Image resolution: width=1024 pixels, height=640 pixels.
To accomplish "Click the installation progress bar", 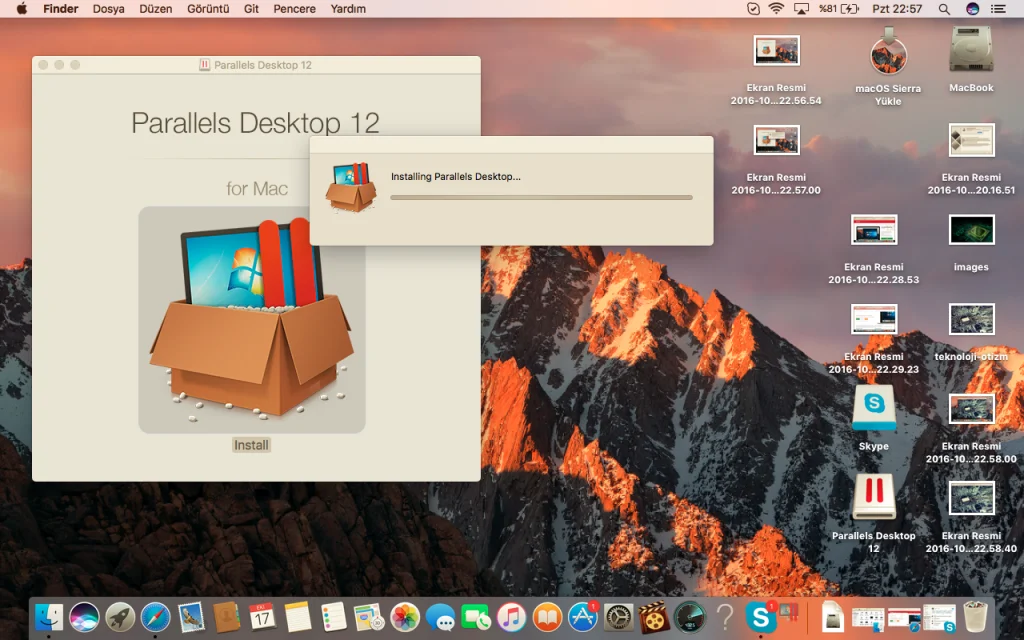I will tap(541, 197).
